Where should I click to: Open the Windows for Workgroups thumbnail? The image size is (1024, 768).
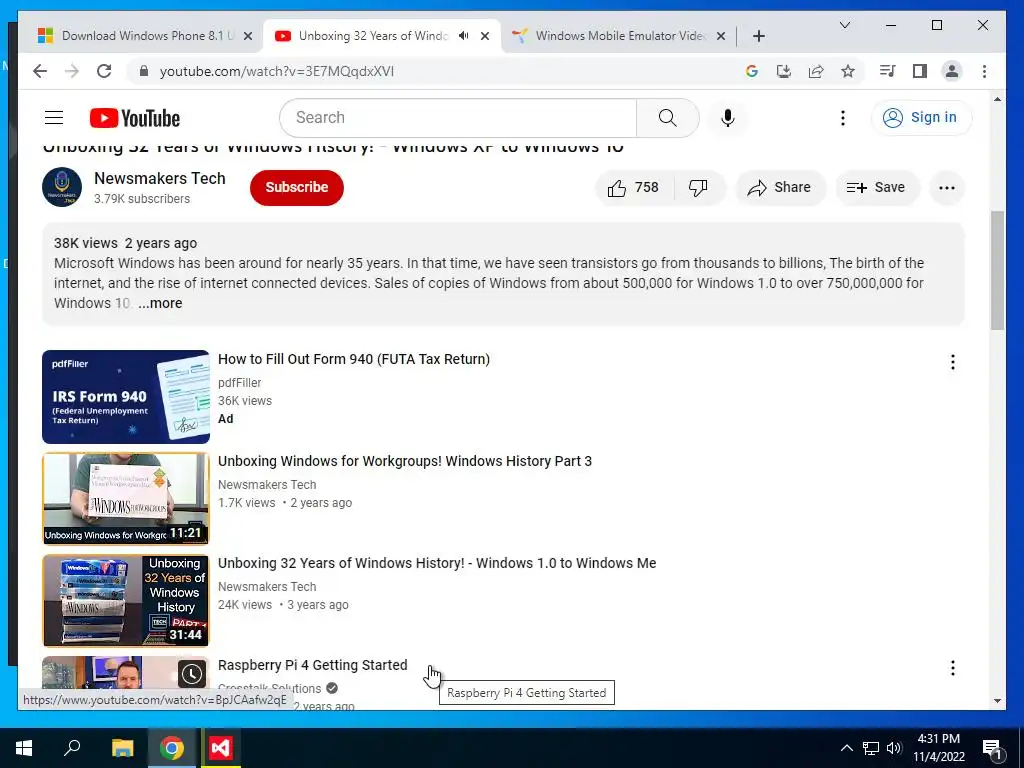(x=125, y=499)
